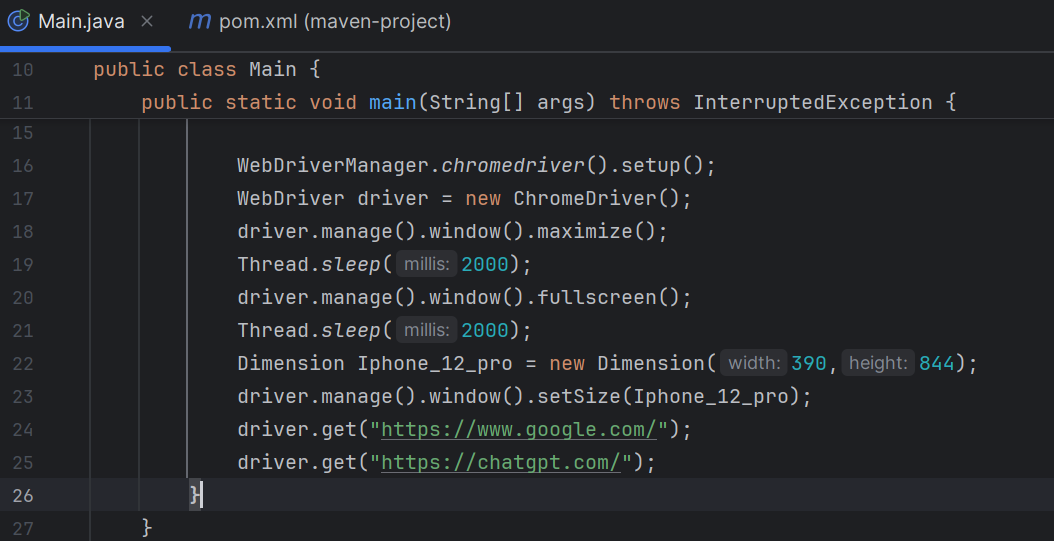Image resolution: width=1054 pixels, height=541 pixels.
Task: Click the width: parameter hint
Action: (753, 364)
